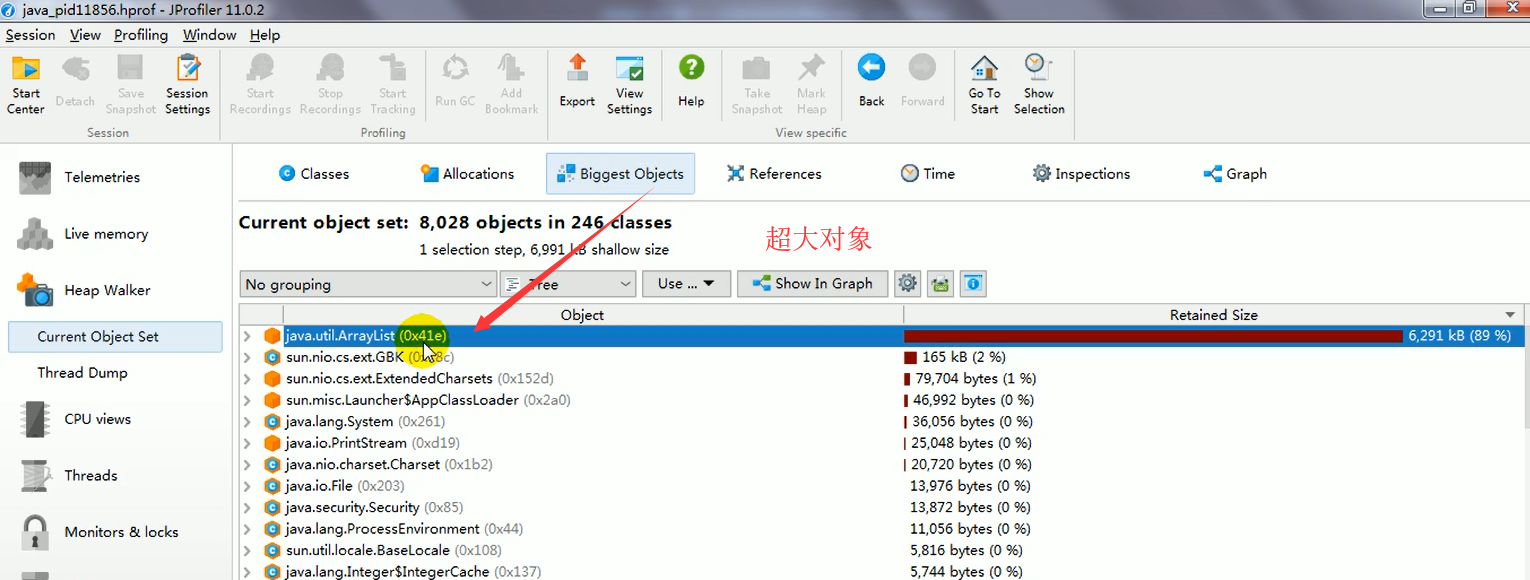This screenshot has width=1530, height=580.
Task: Expand the sun.nio.cs.ext.GBK row
Action: pos(247,357)
